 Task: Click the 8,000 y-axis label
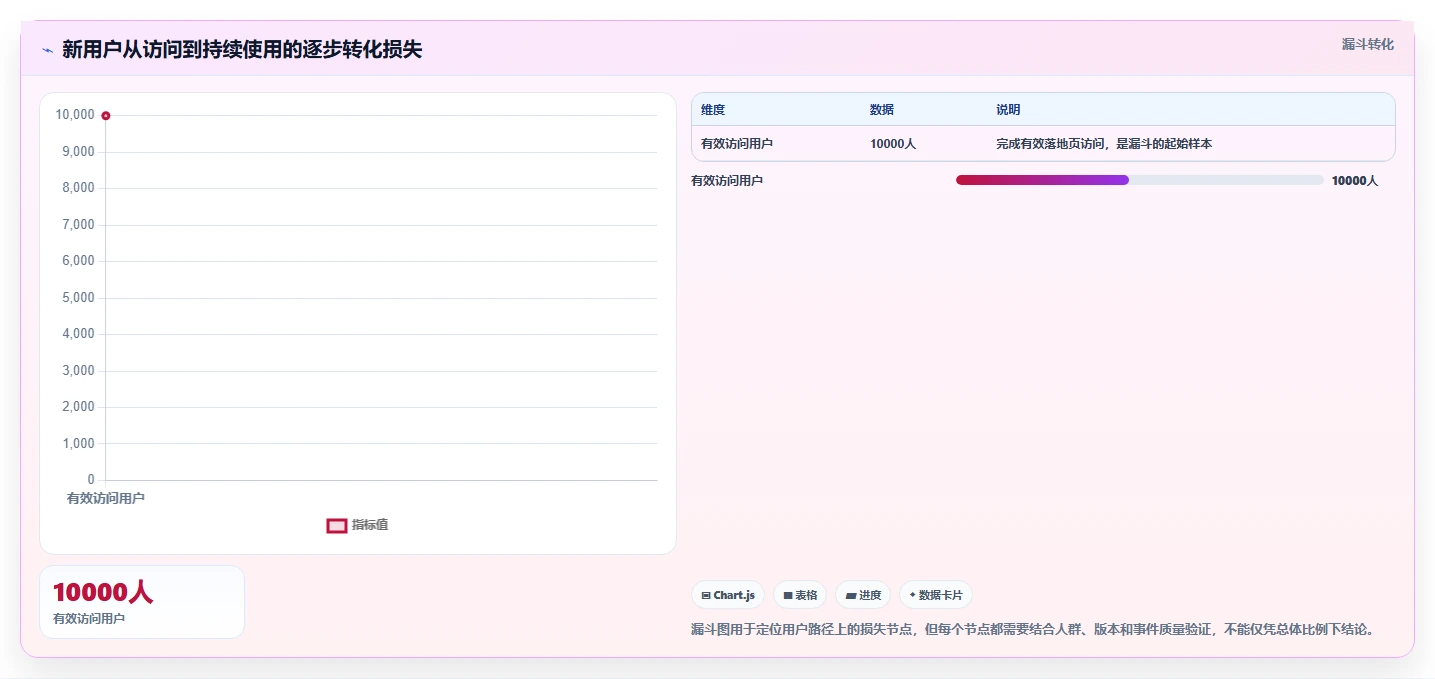[x=78, y=188]
